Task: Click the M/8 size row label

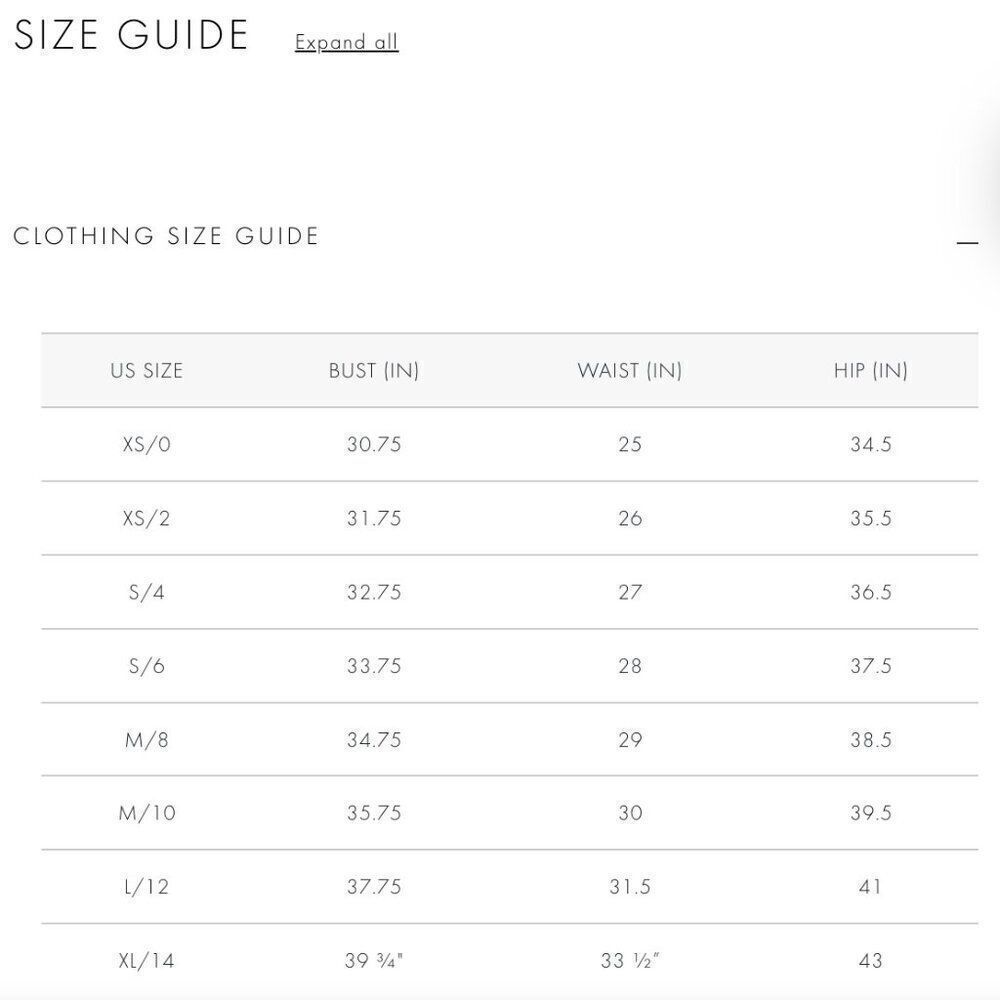Action: coord(147,740)
